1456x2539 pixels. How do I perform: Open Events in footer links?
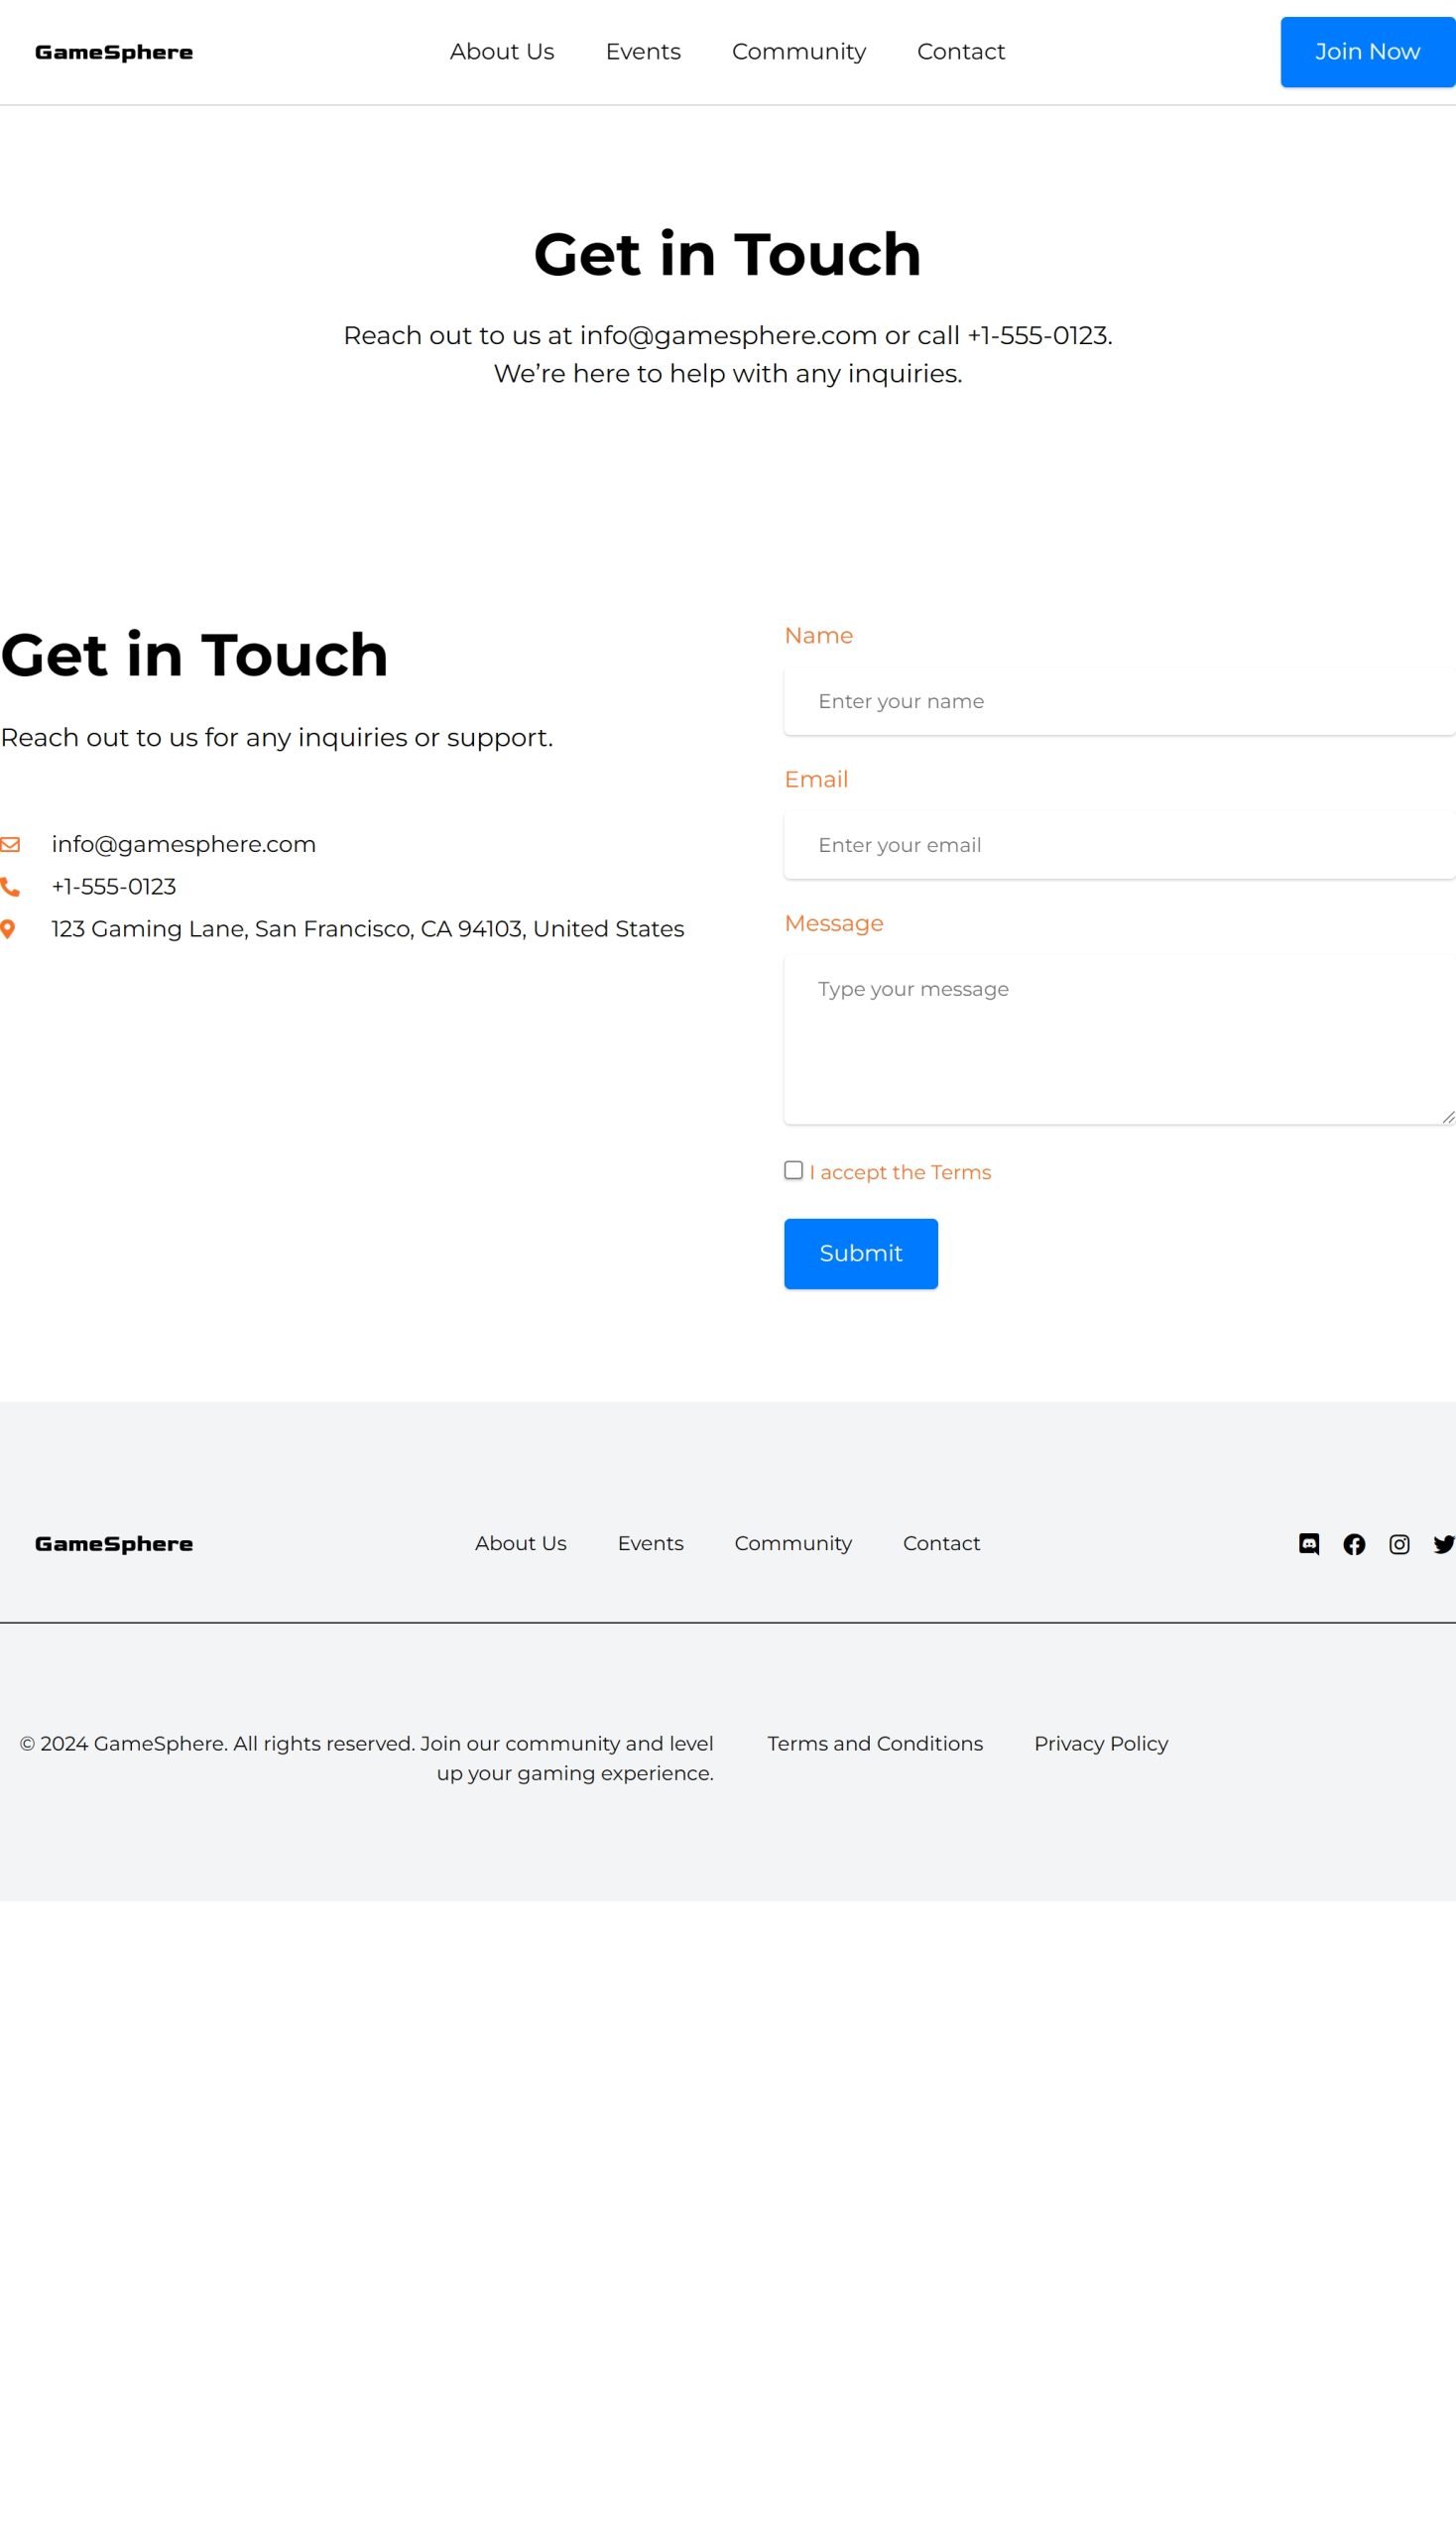click(651, 1543)
